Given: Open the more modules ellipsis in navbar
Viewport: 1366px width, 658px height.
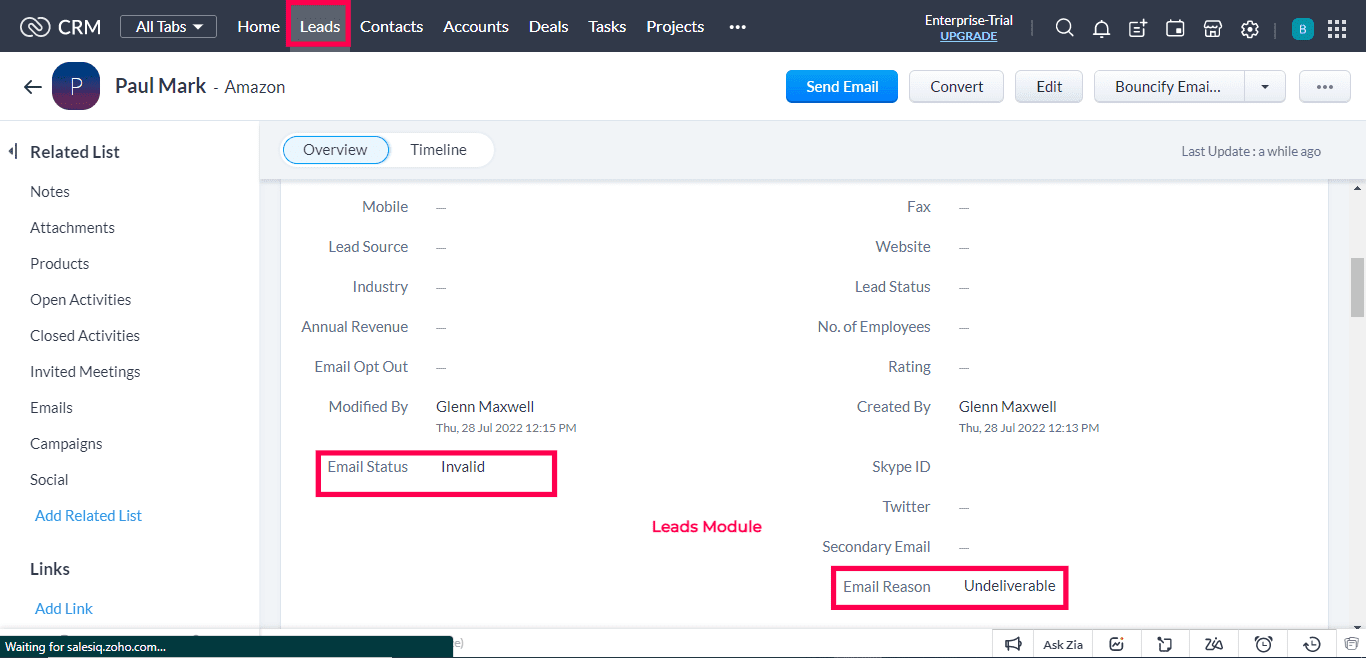Looking at the screenshot, I should coord(738,27).
